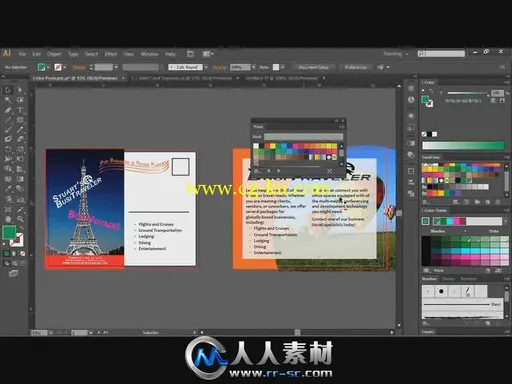Select the Zoom tool
This screenshot has width=512, height=384.
coord(20,219)
